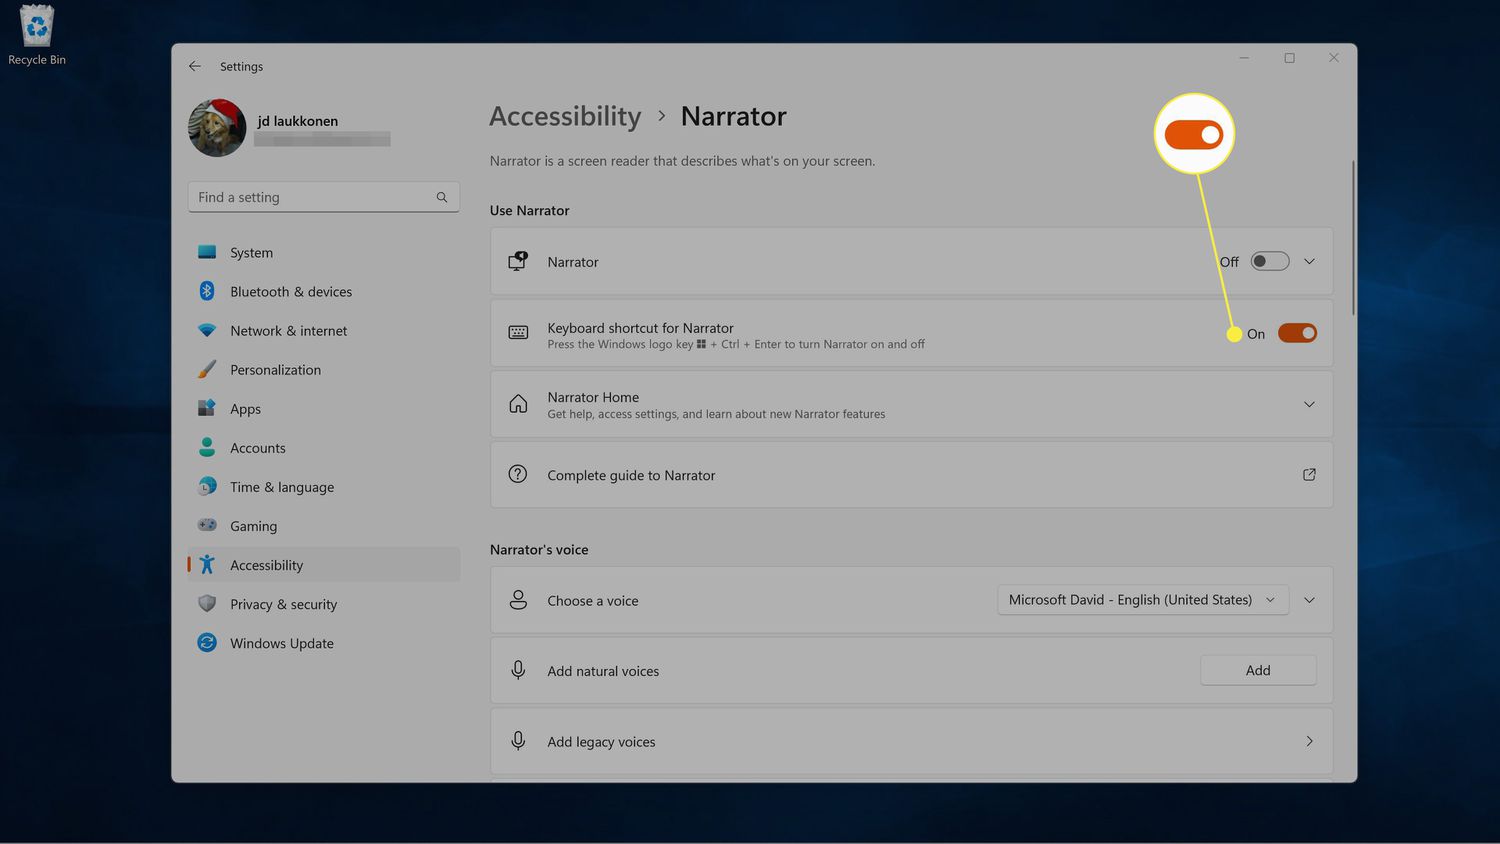Maximize the Settings window
The image size is (1500, 844).
1289,58
